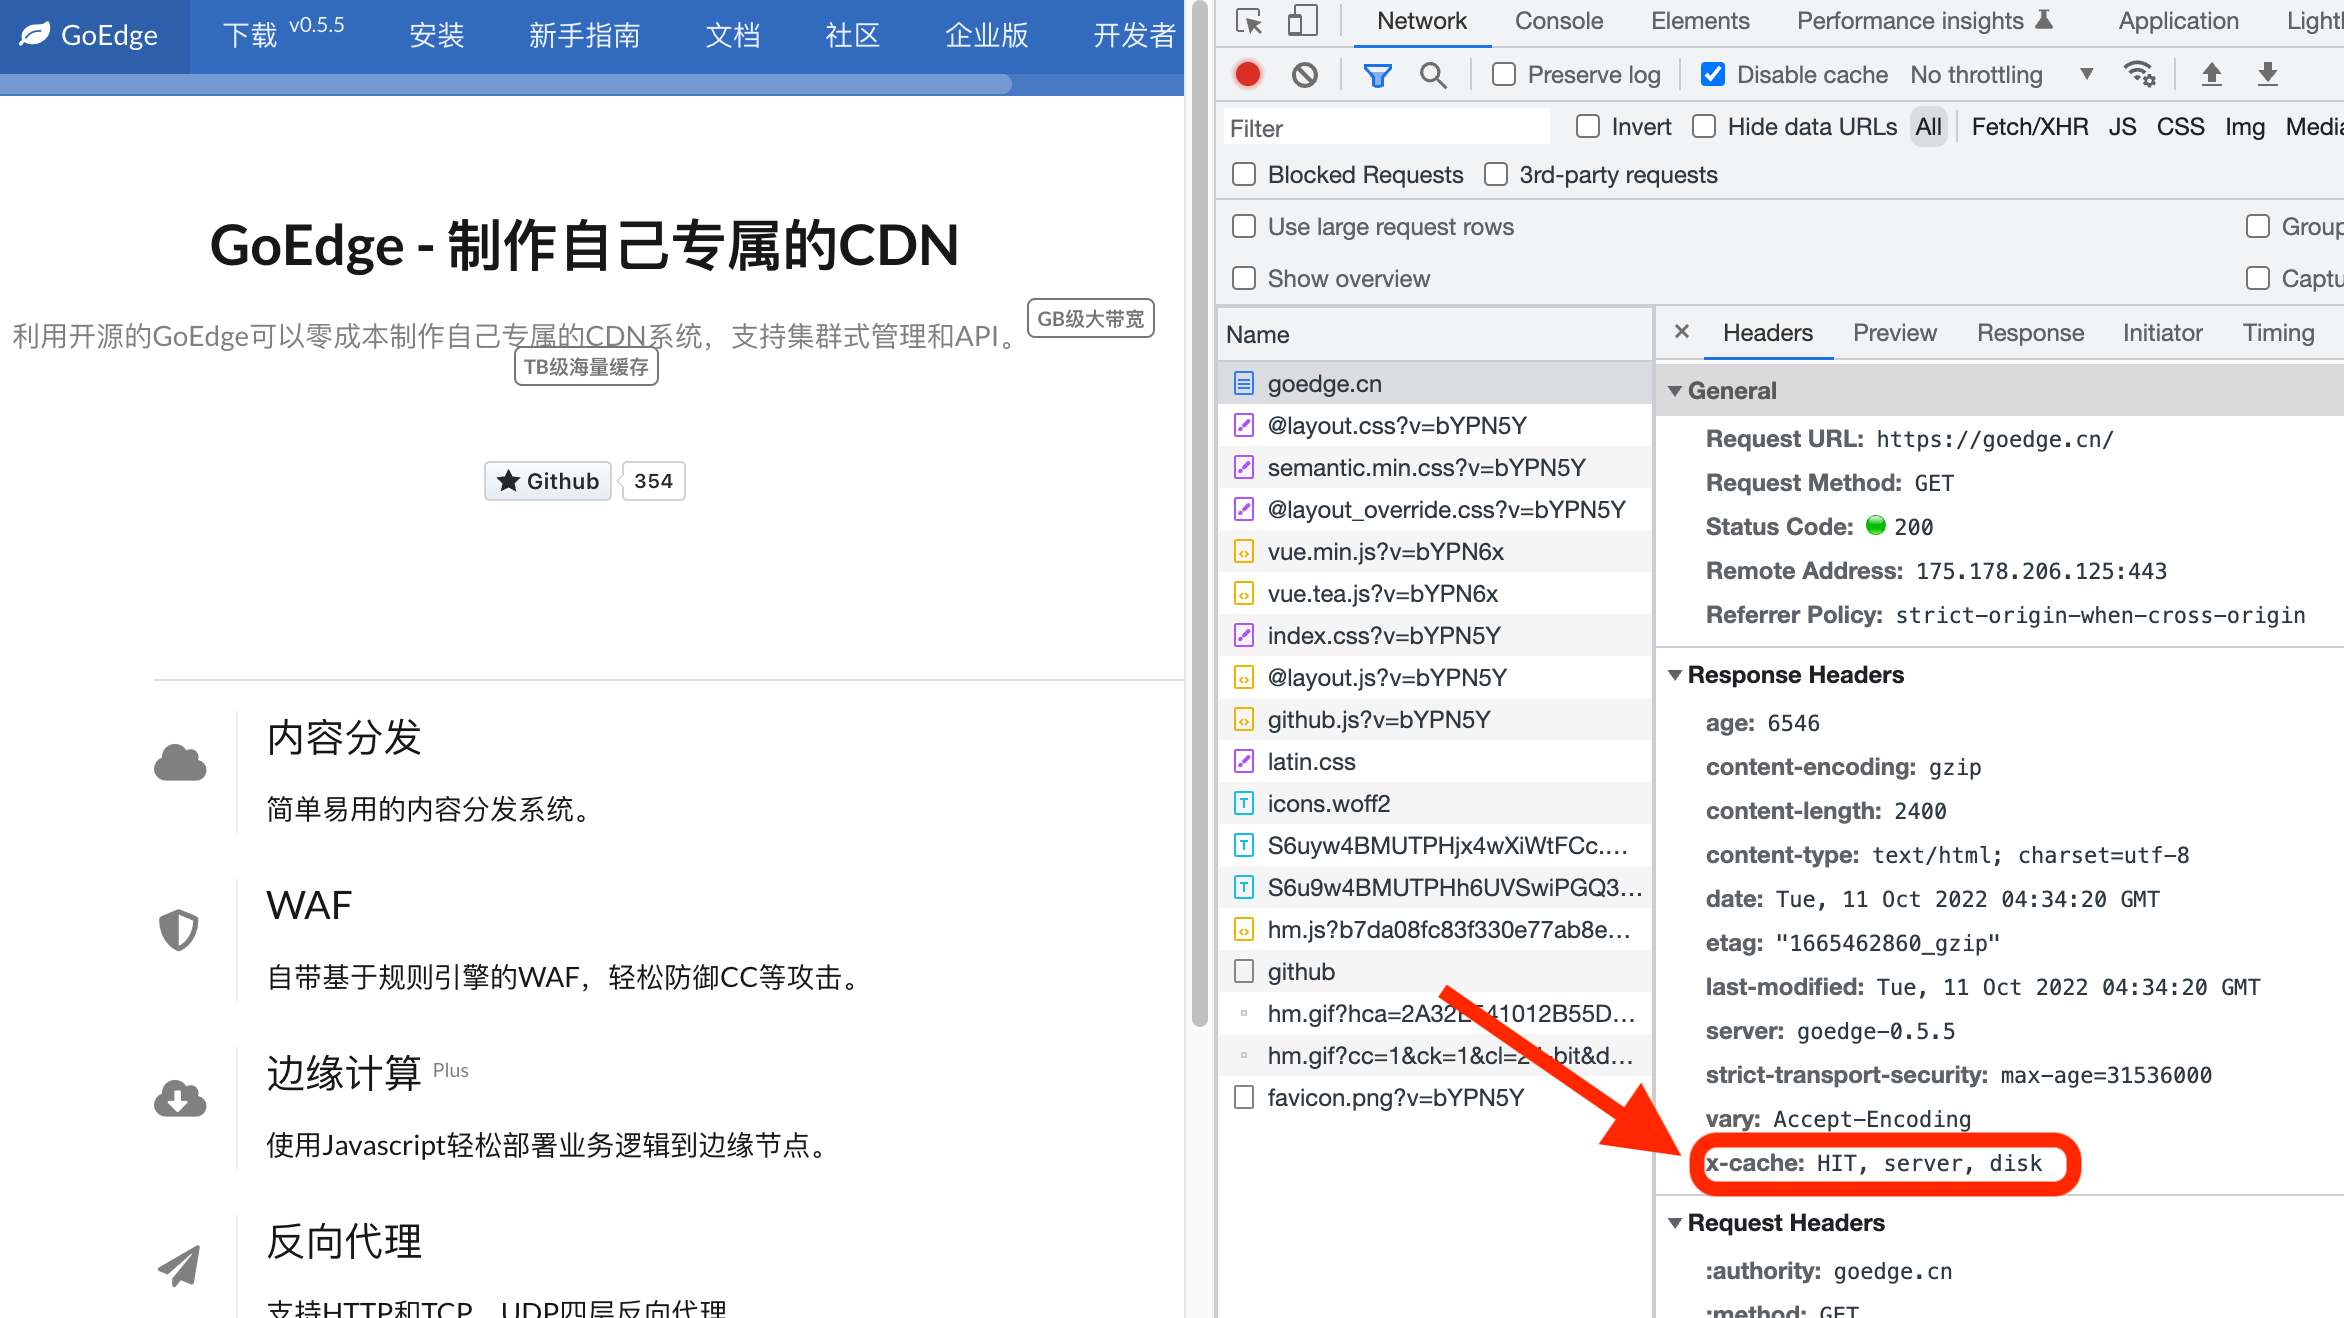Open network search magnifier
This screenshot has height=1318, width=2344.
point(1433,75)
